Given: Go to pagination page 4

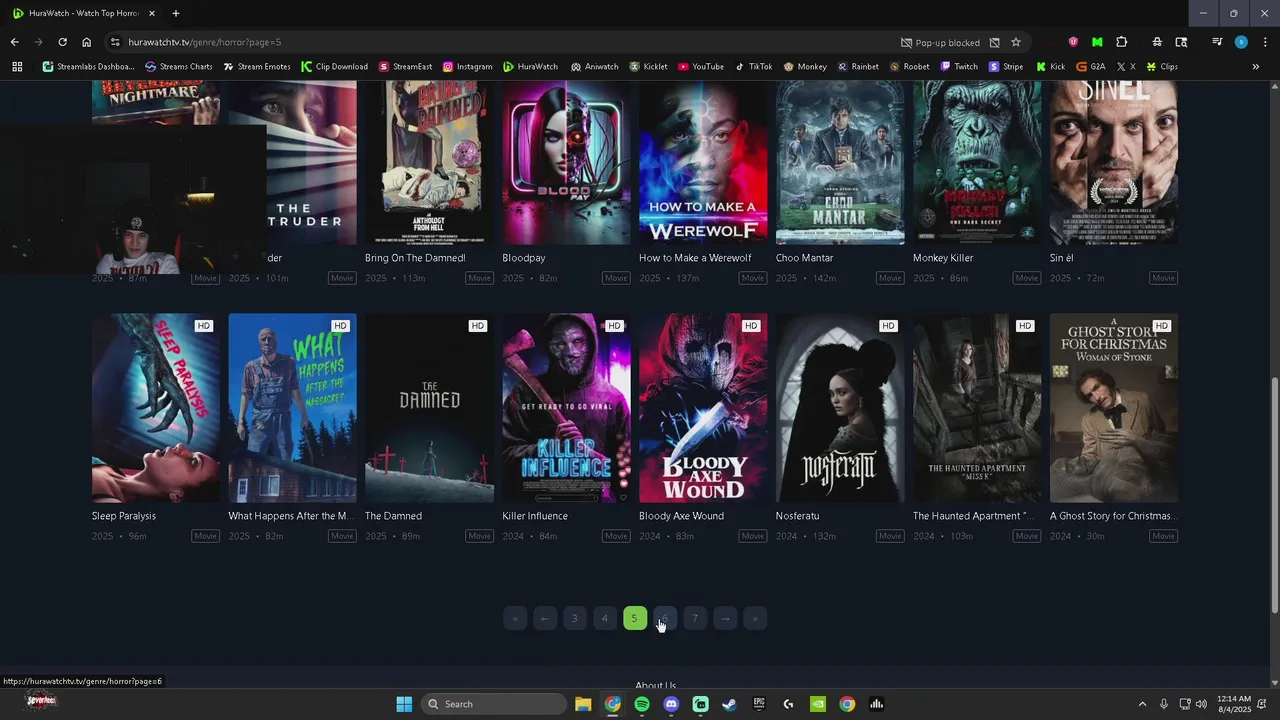Looking at the screenshot, I should [x=604, y=618].
